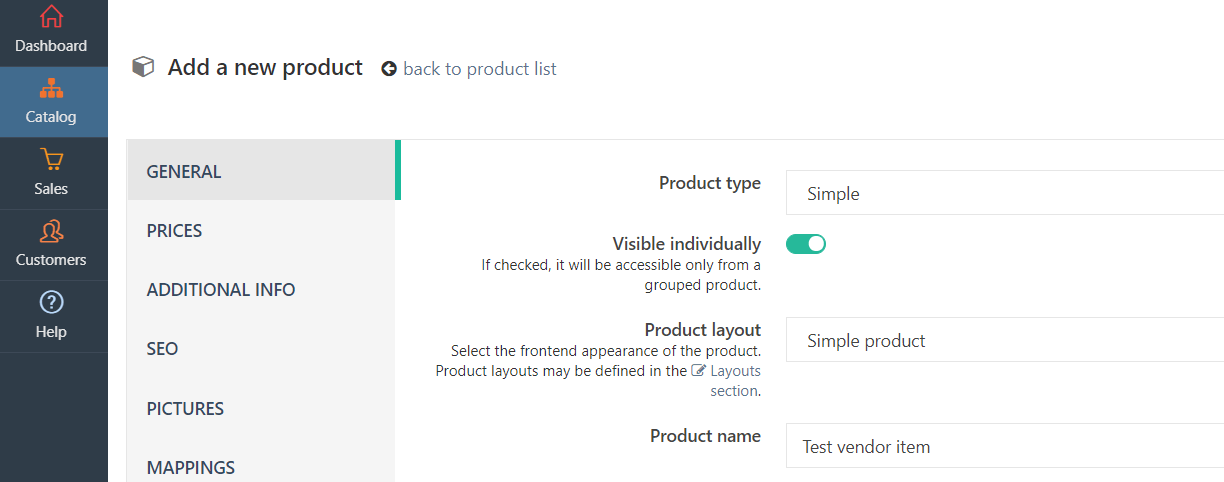Open the Help question mark icon

coord(51,302)
